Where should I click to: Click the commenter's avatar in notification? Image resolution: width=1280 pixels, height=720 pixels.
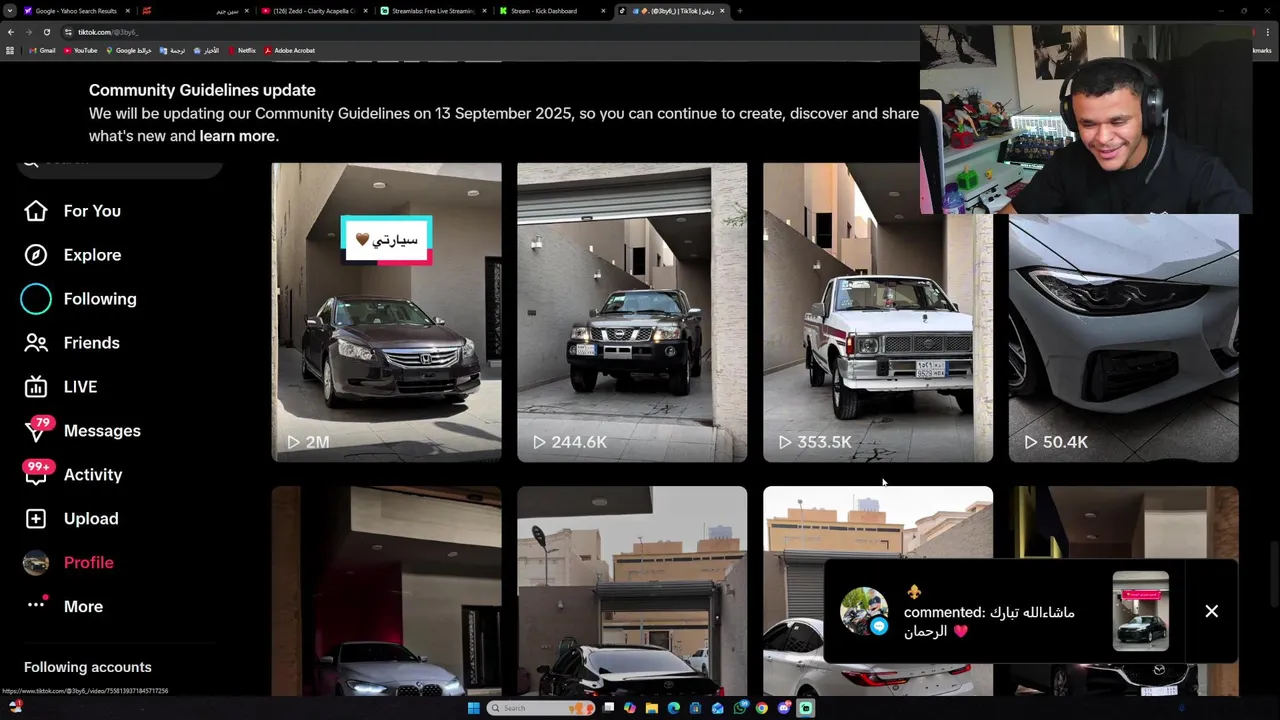click(x=864, y=611)
